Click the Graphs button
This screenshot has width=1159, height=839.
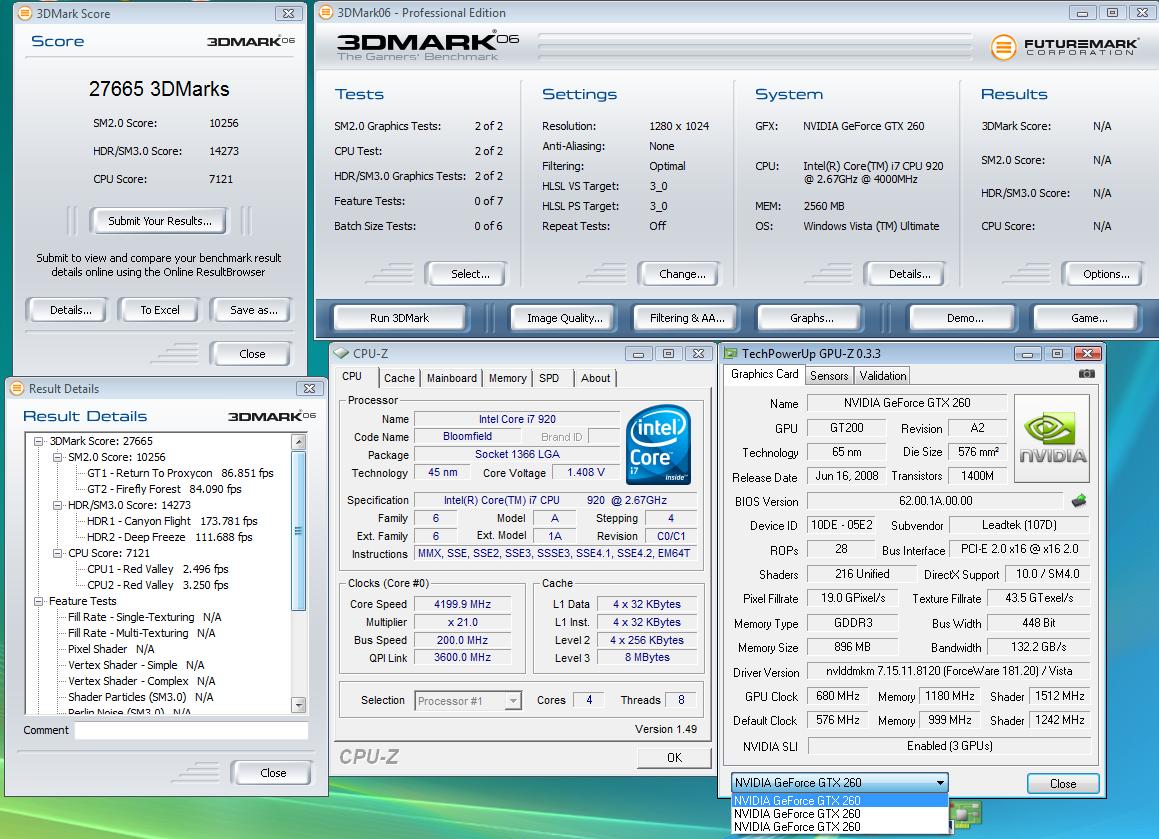click(x=811, y=318)
